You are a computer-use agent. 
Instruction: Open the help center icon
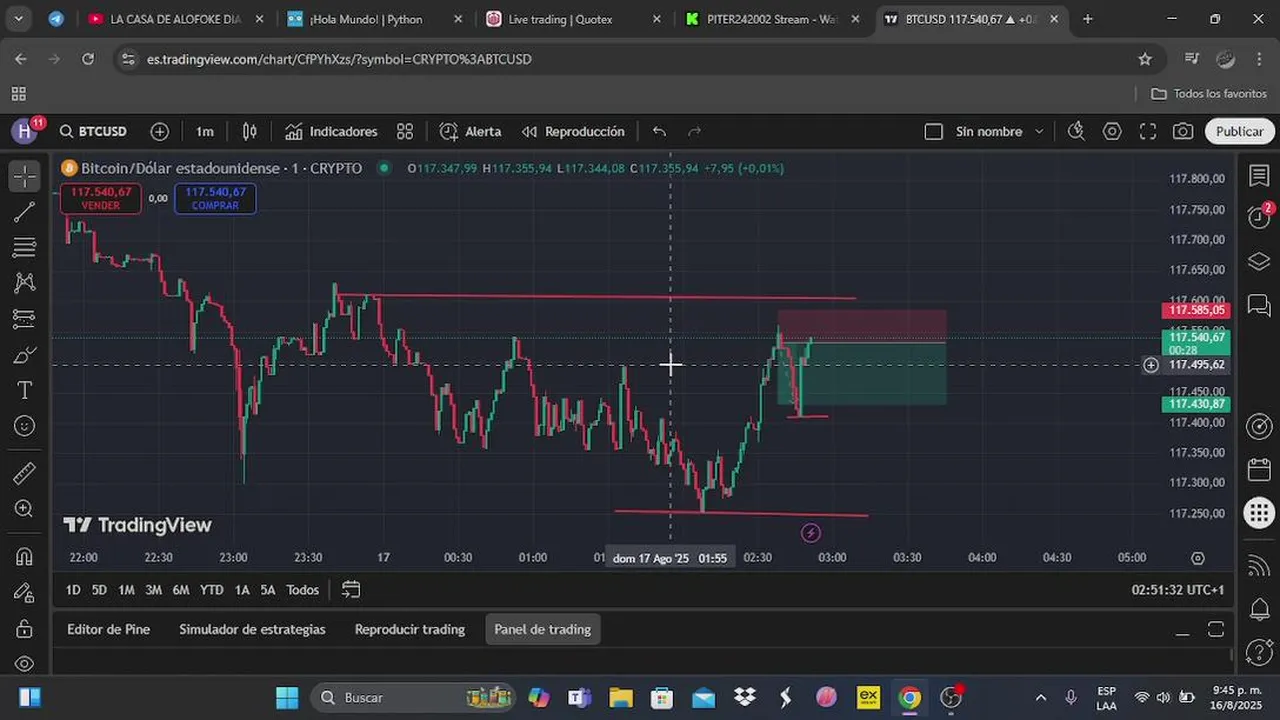pos(1259,655)
